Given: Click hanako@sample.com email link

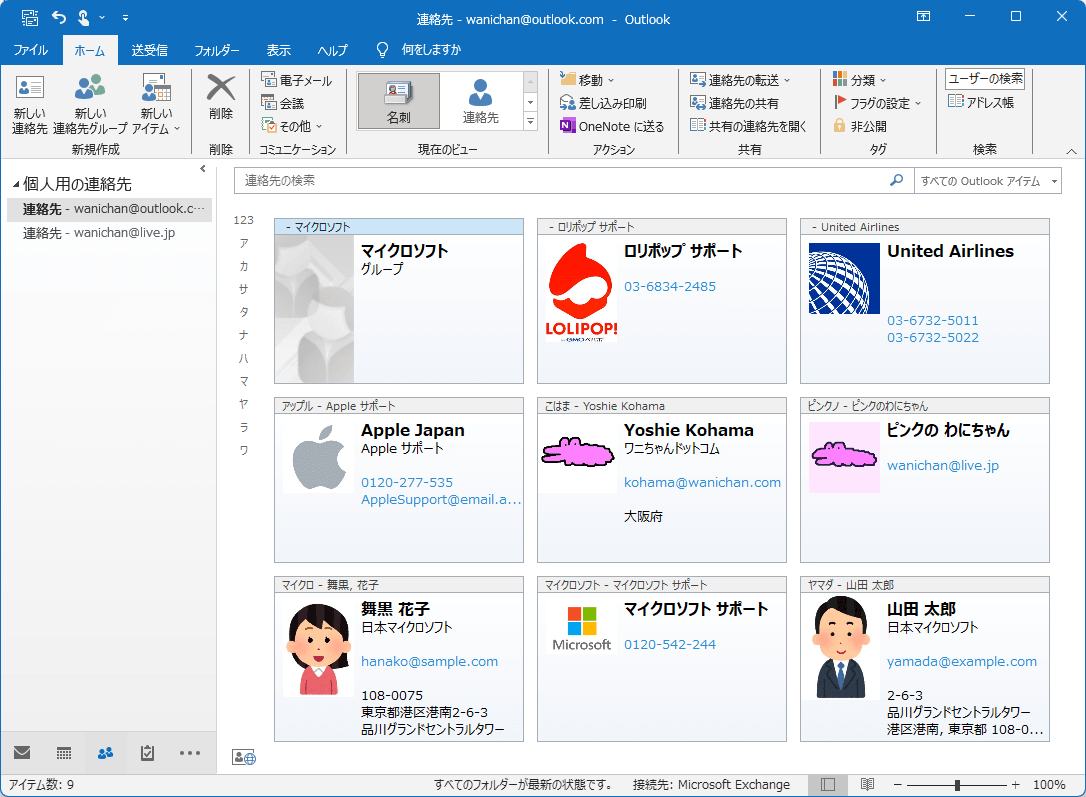Looking at the screenshot, I should click(429, 661).
